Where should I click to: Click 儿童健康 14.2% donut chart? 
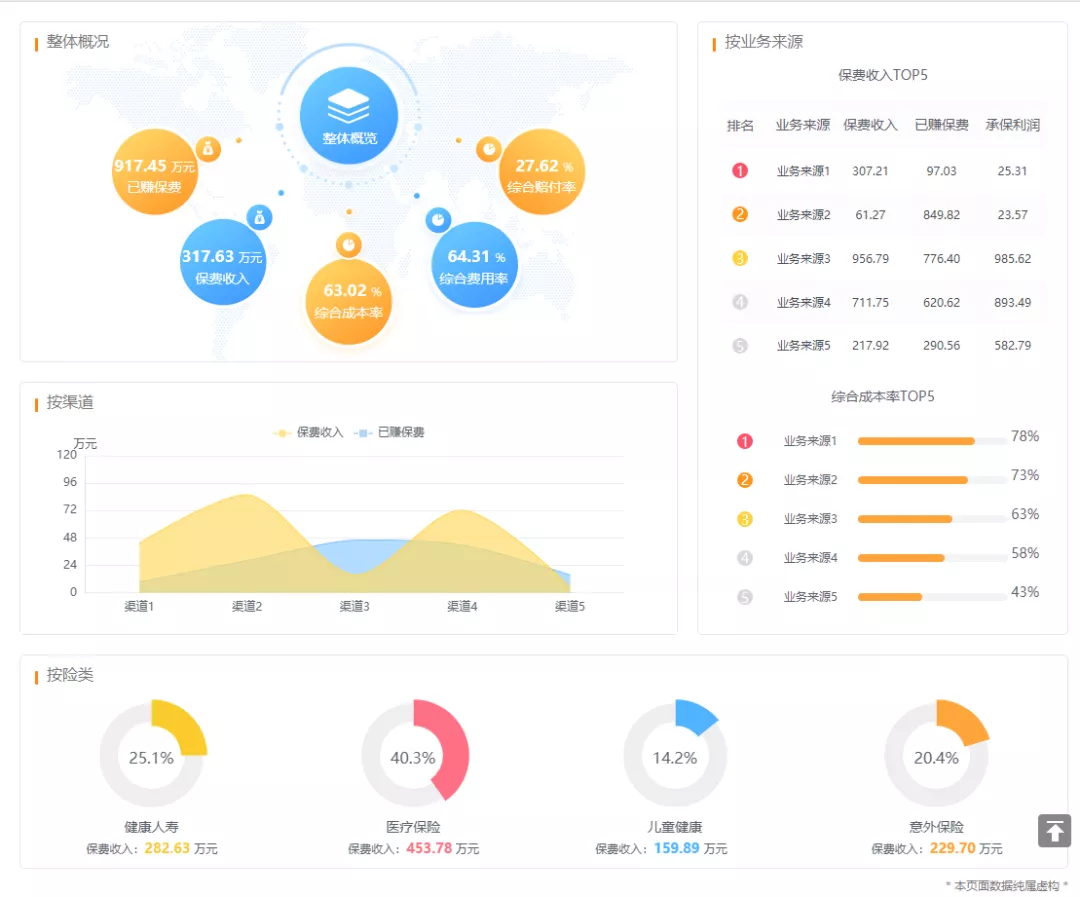(675, 754)
